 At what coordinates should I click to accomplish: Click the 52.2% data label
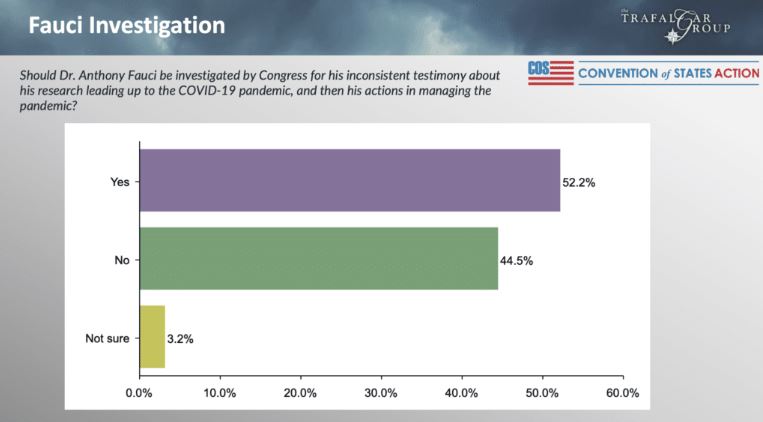pos(580,182)
